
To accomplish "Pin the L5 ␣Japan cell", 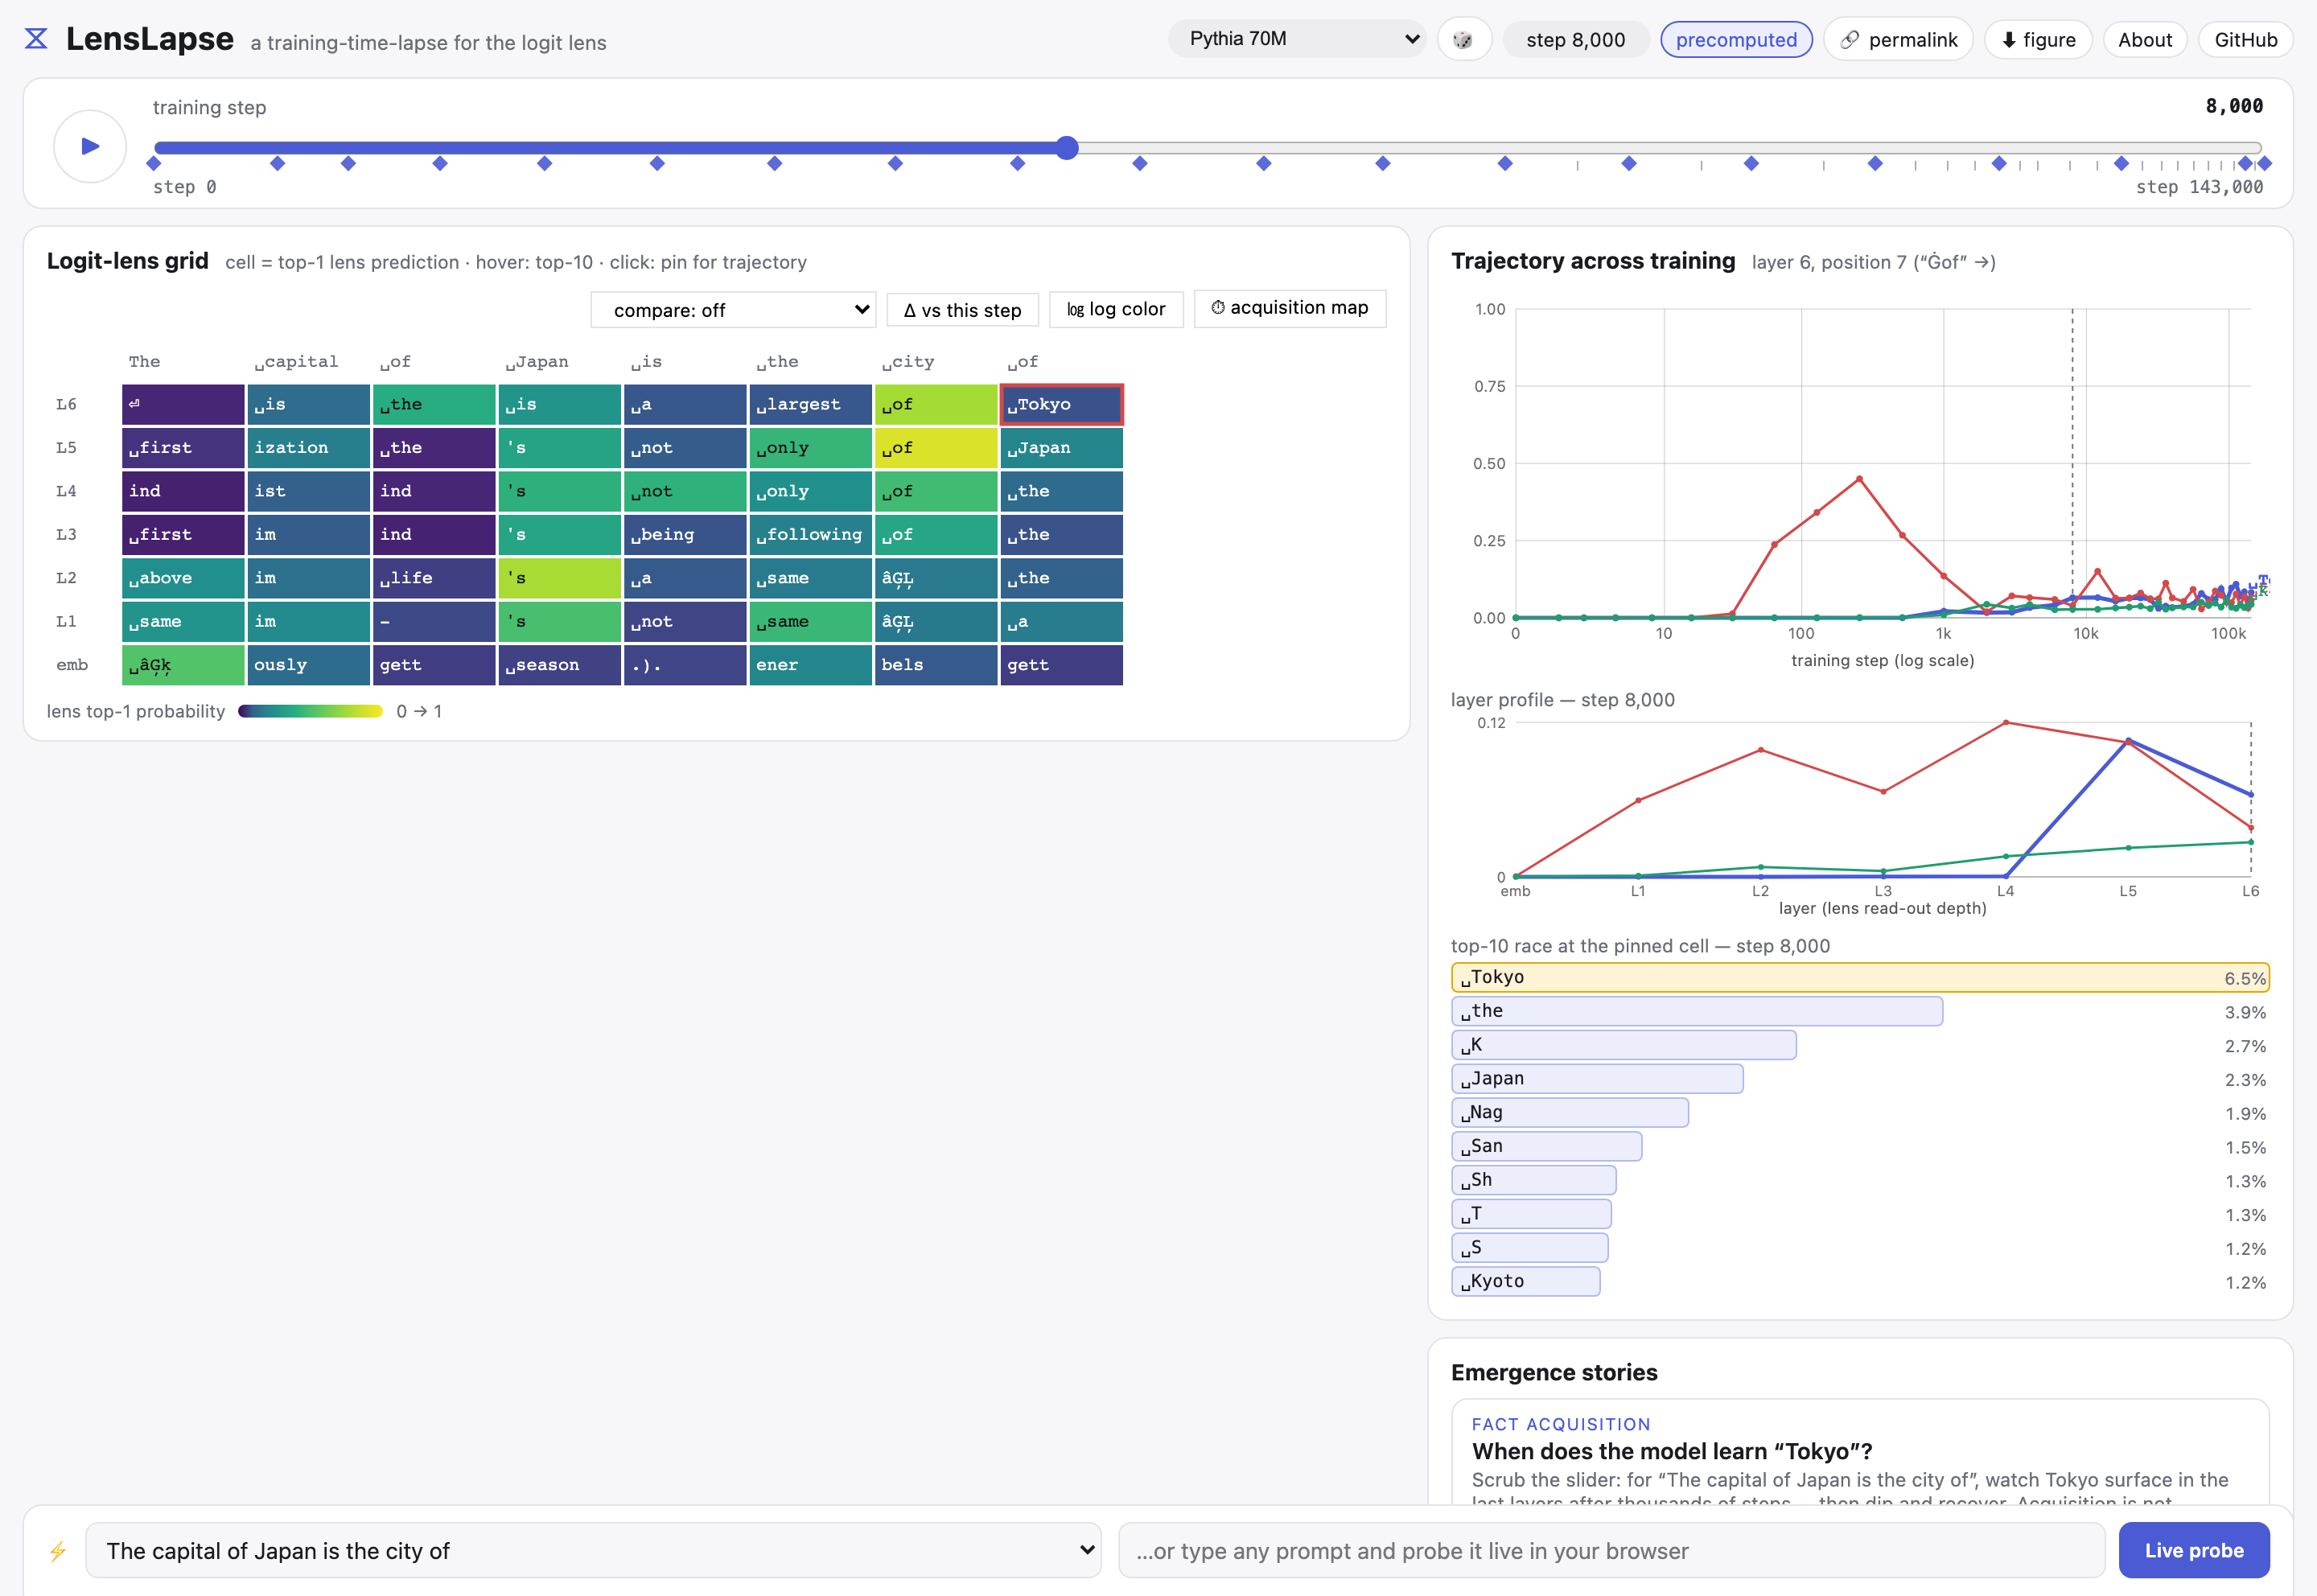I will click(x=1061, y=448).
